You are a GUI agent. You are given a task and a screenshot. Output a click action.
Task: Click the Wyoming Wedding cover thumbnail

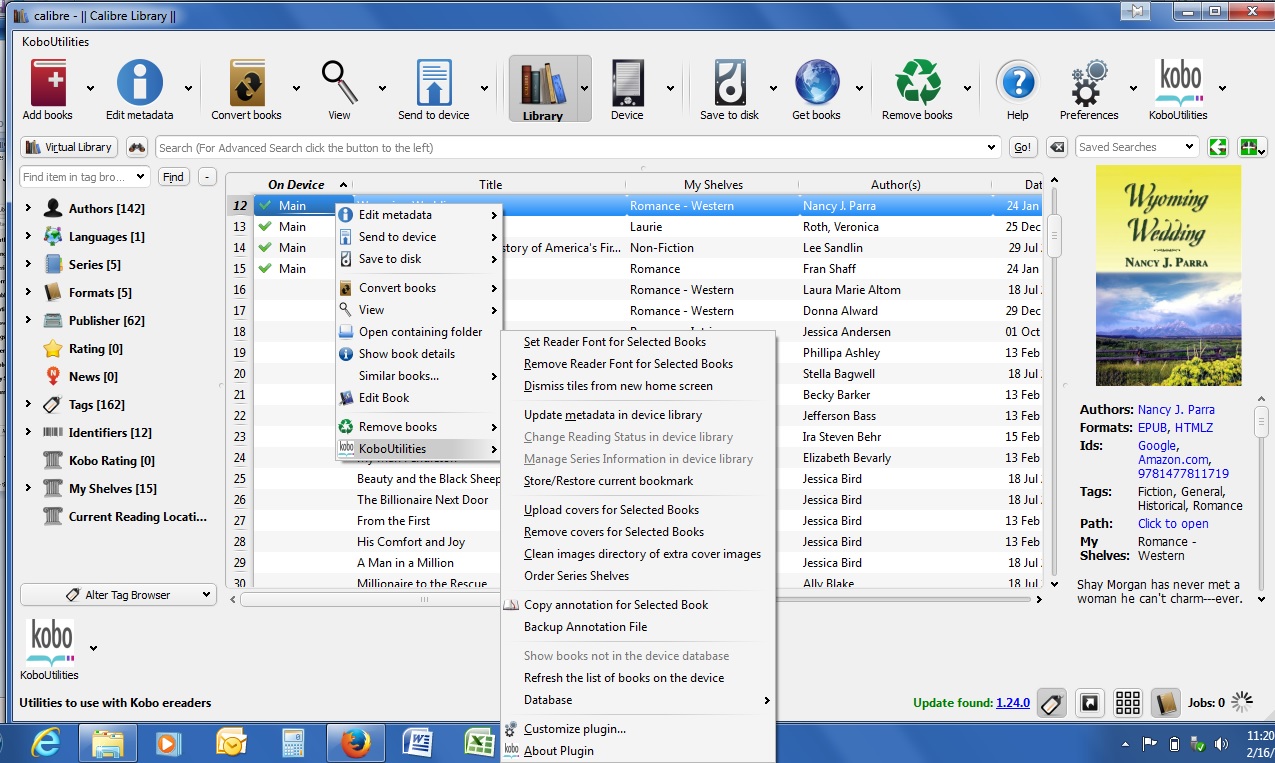1168,276
